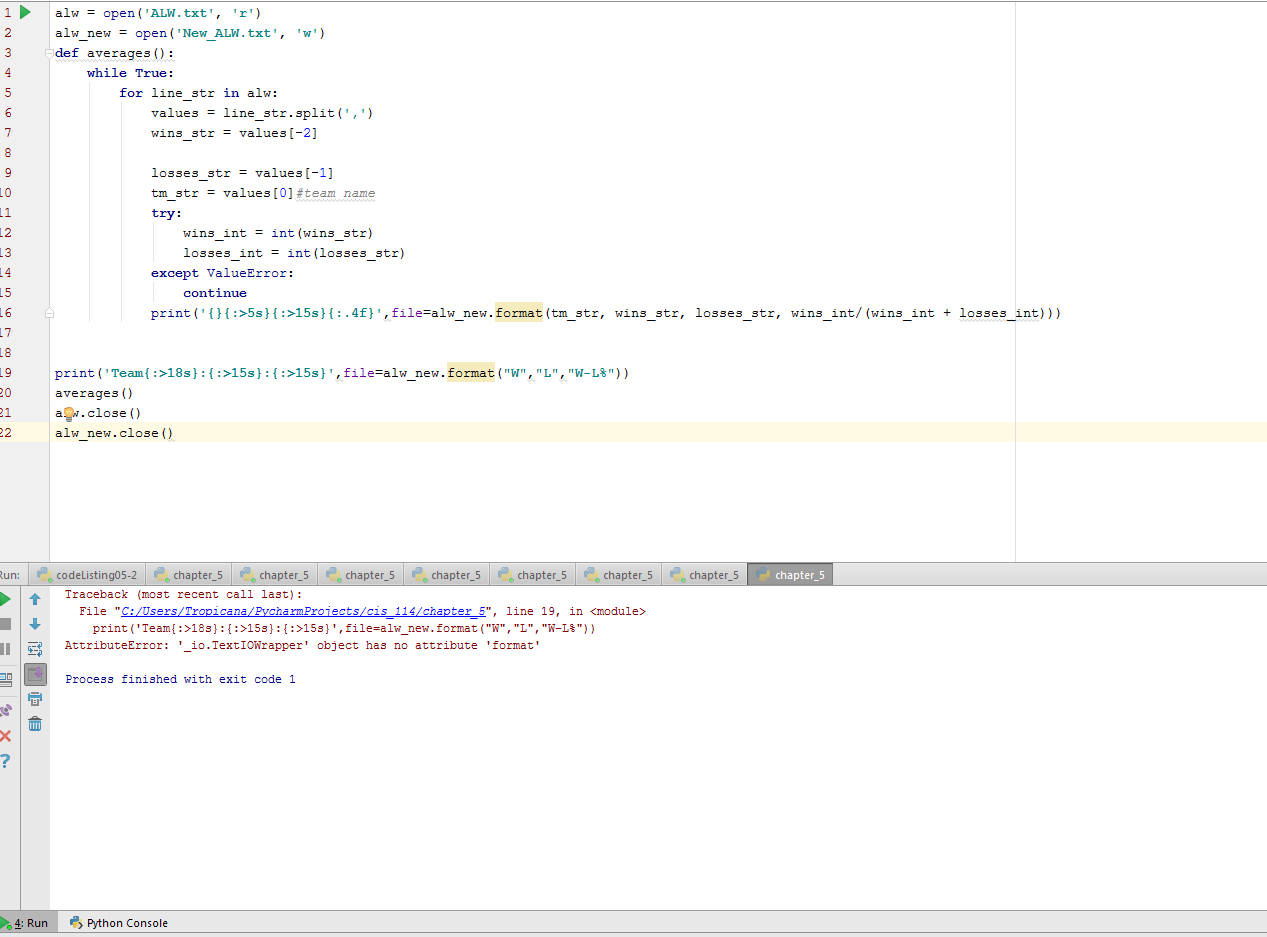Viewport: 1267px width, 937px height.
Task: Click the 4: Run tool window button
Action: 30,922
